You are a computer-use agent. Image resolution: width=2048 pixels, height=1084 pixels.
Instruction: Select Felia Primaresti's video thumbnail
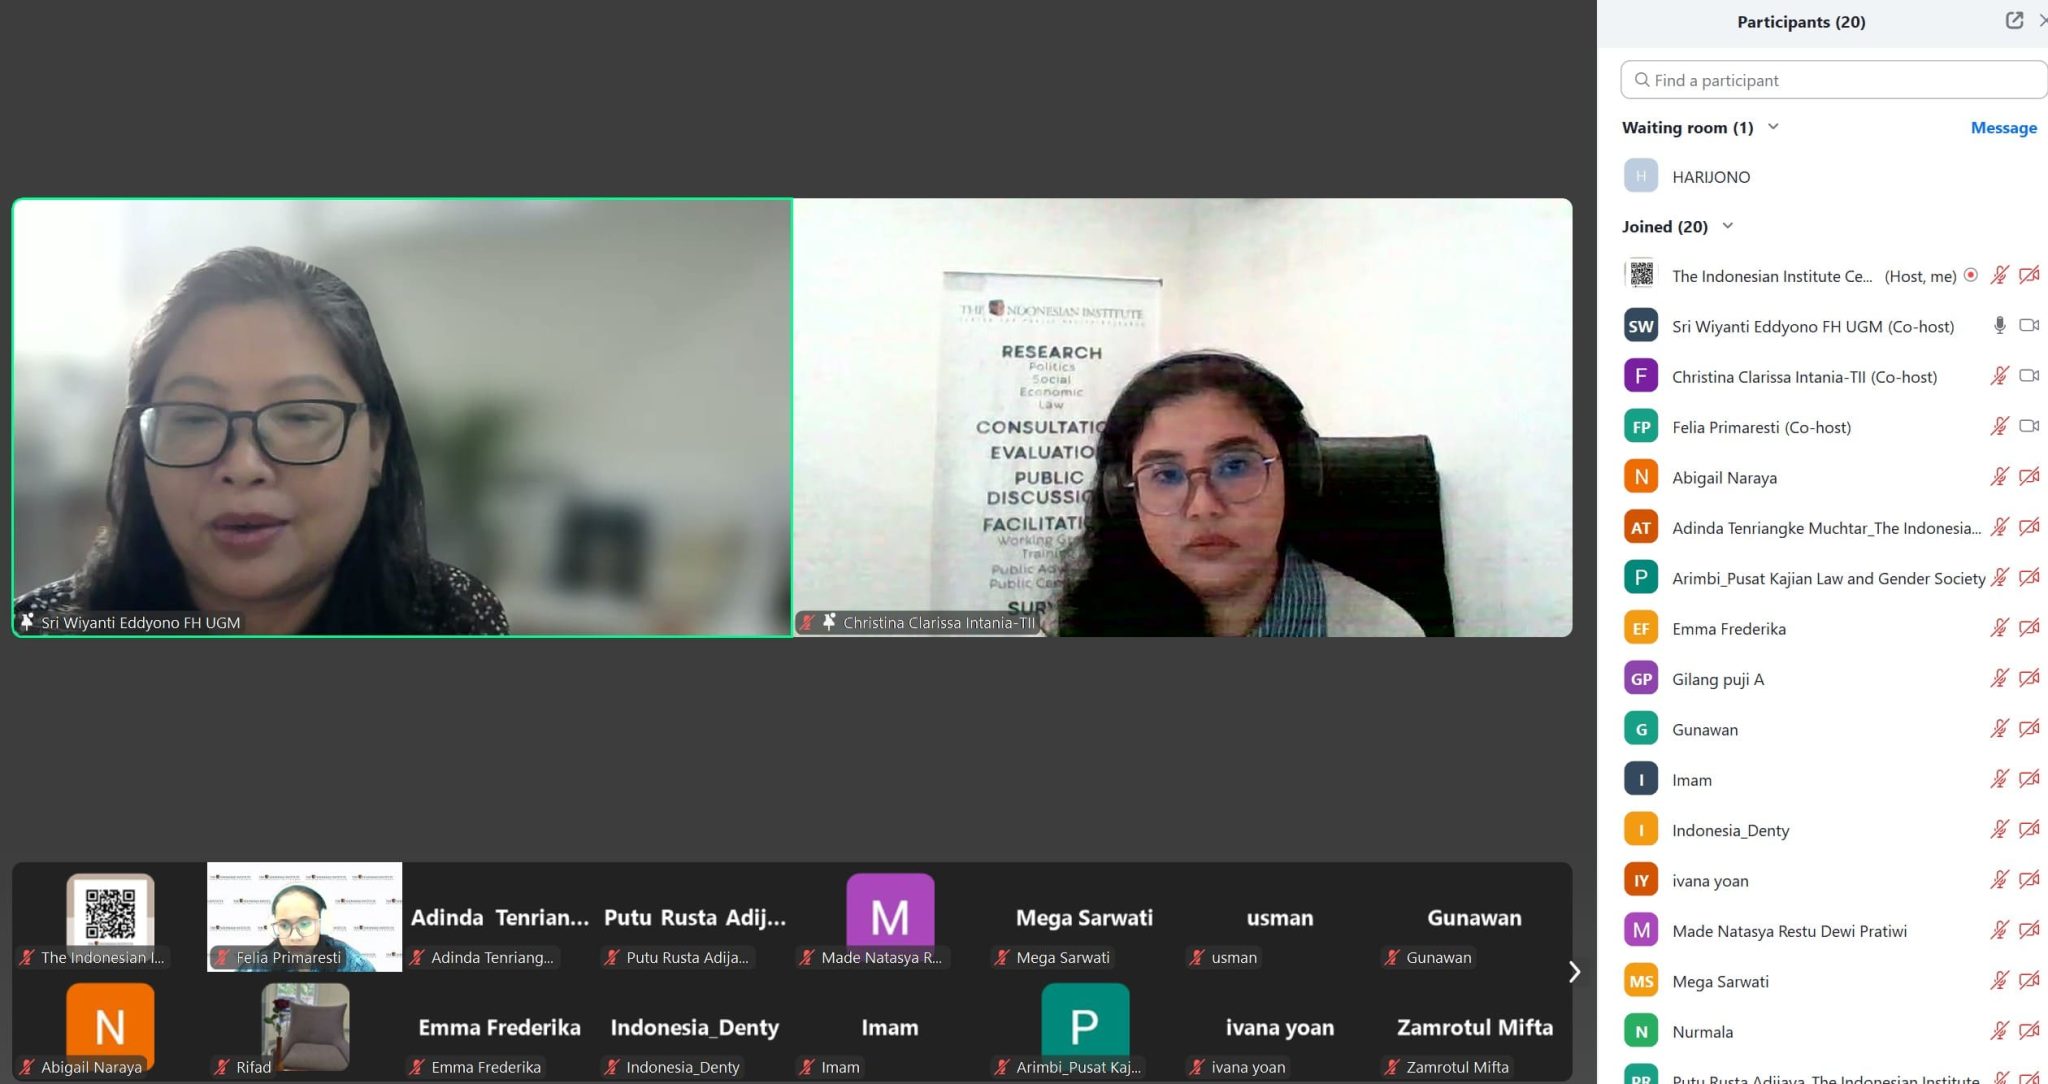pyautogui.click(x=304, y=915)
